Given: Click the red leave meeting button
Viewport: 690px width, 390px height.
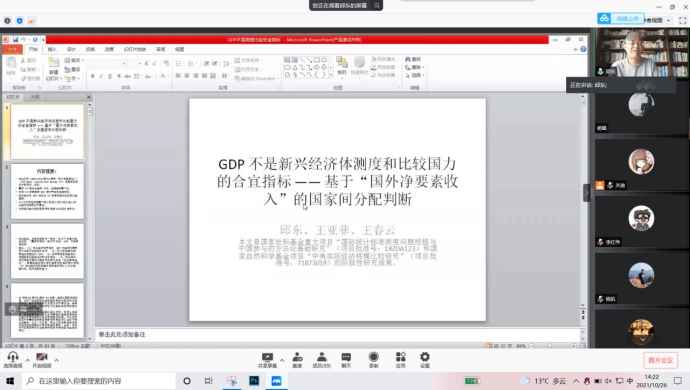Looking at the screenshot, I should [661, 360].
